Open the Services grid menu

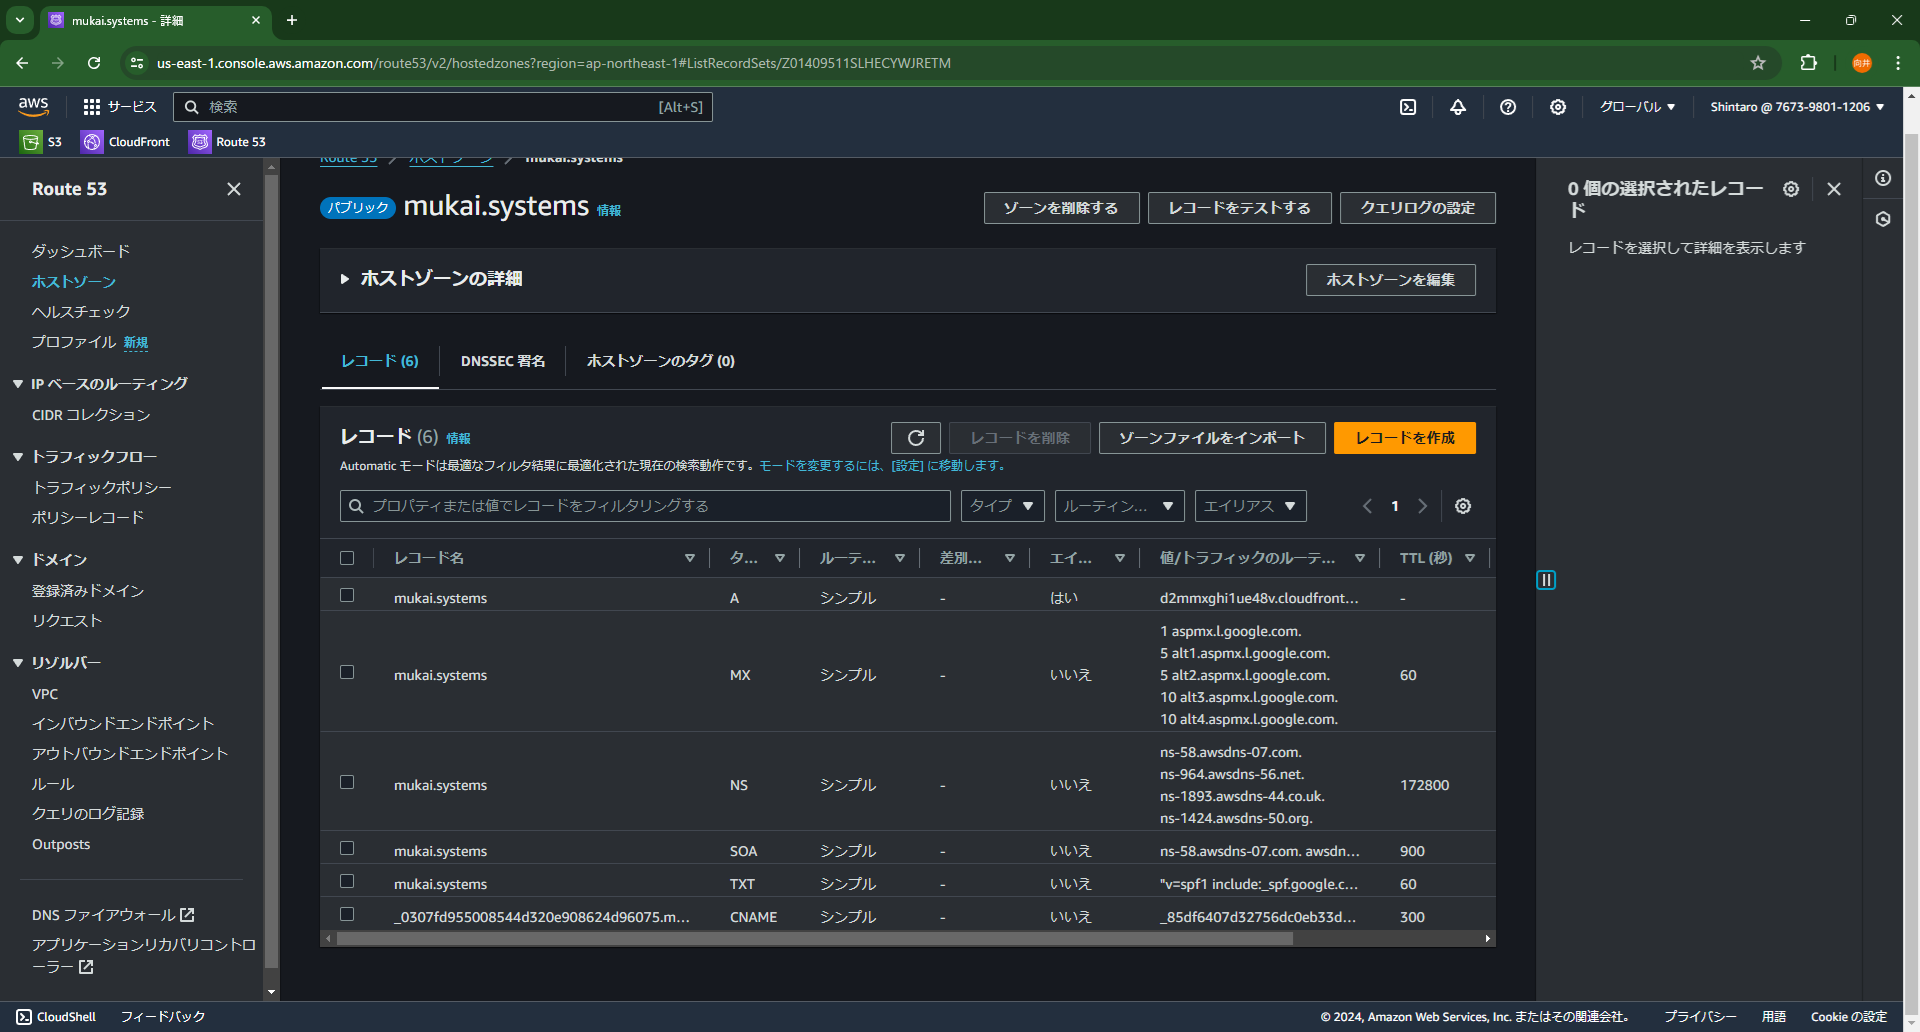click(x=120, y=107)
